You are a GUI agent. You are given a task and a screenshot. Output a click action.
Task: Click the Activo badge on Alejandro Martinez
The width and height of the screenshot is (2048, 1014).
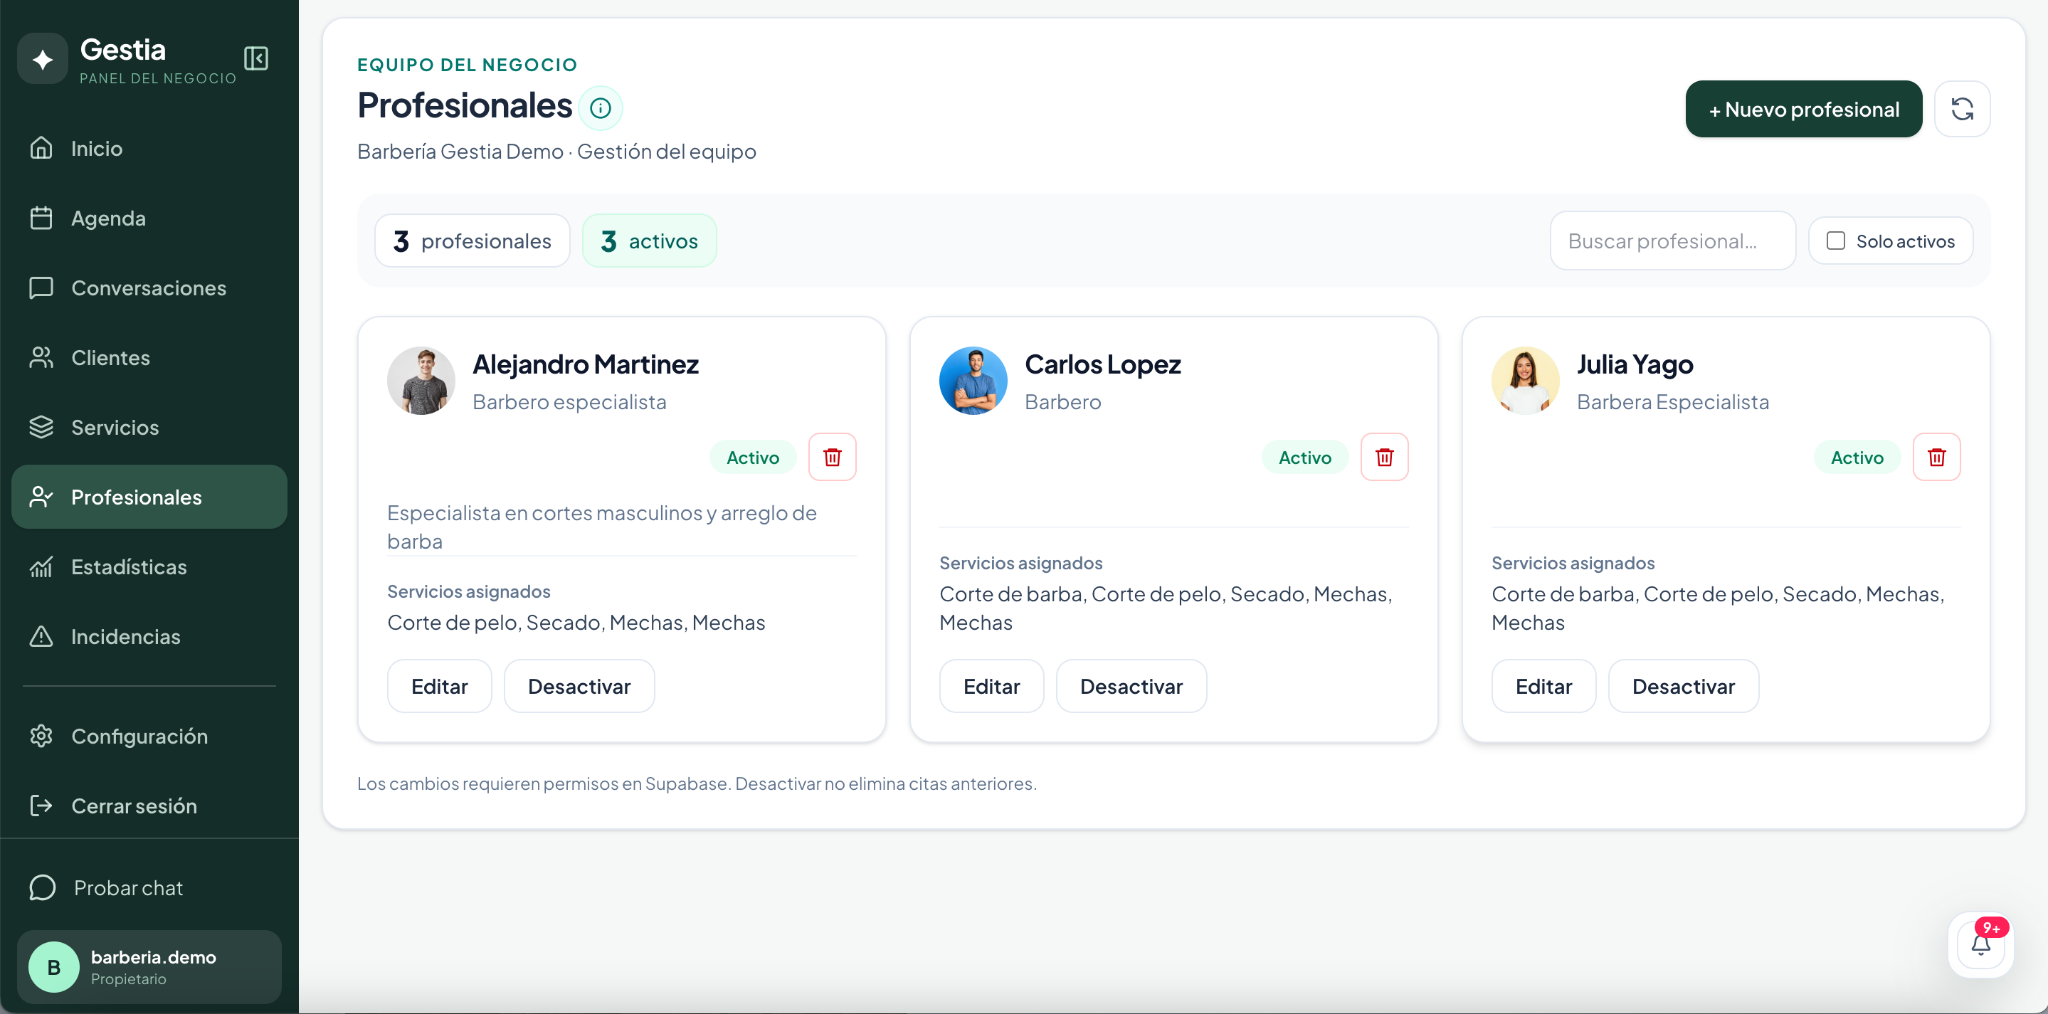[752, 457]
